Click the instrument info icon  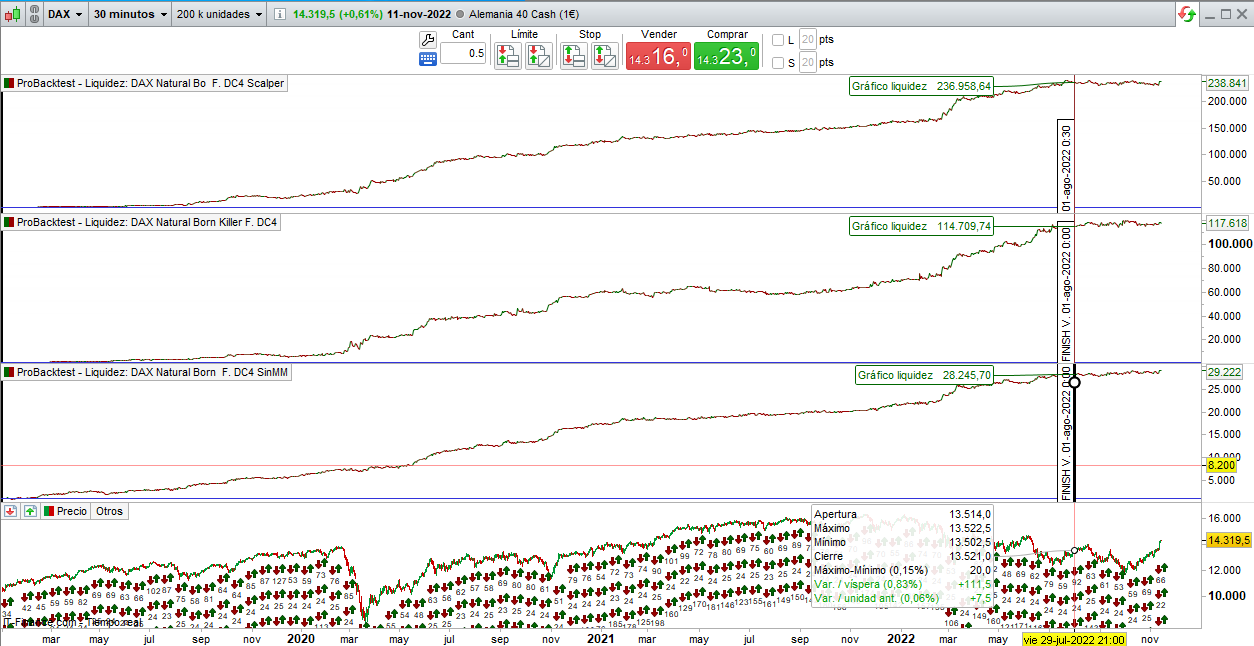point(279,15)
